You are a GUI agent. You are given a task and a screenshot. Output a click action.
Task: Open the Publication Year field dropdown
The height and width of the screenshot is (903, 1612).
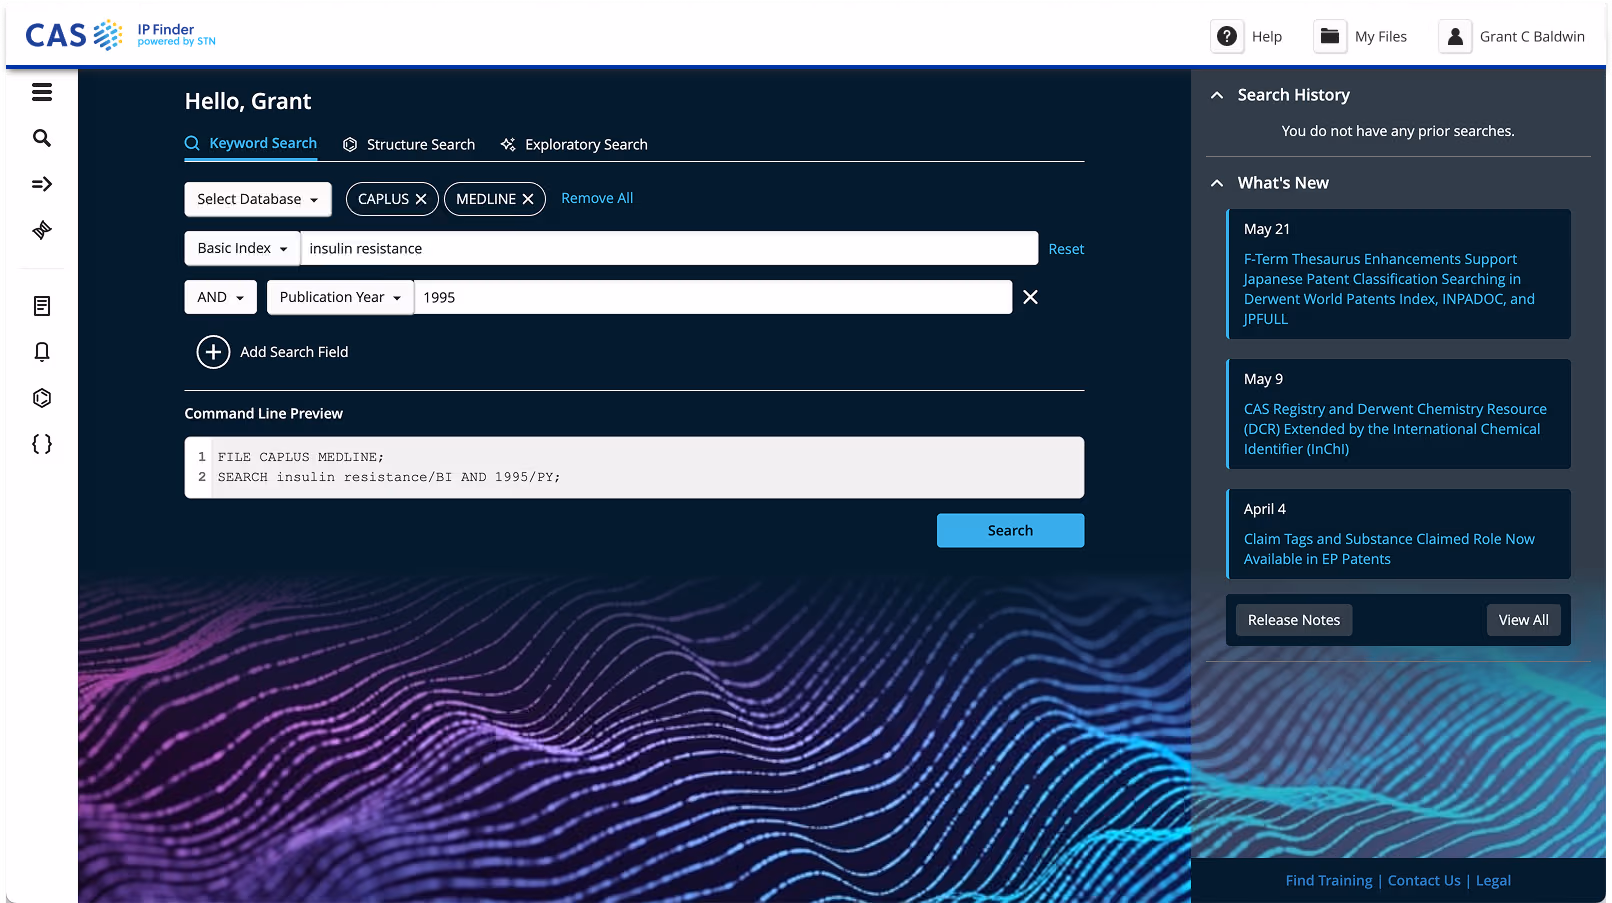339,297
